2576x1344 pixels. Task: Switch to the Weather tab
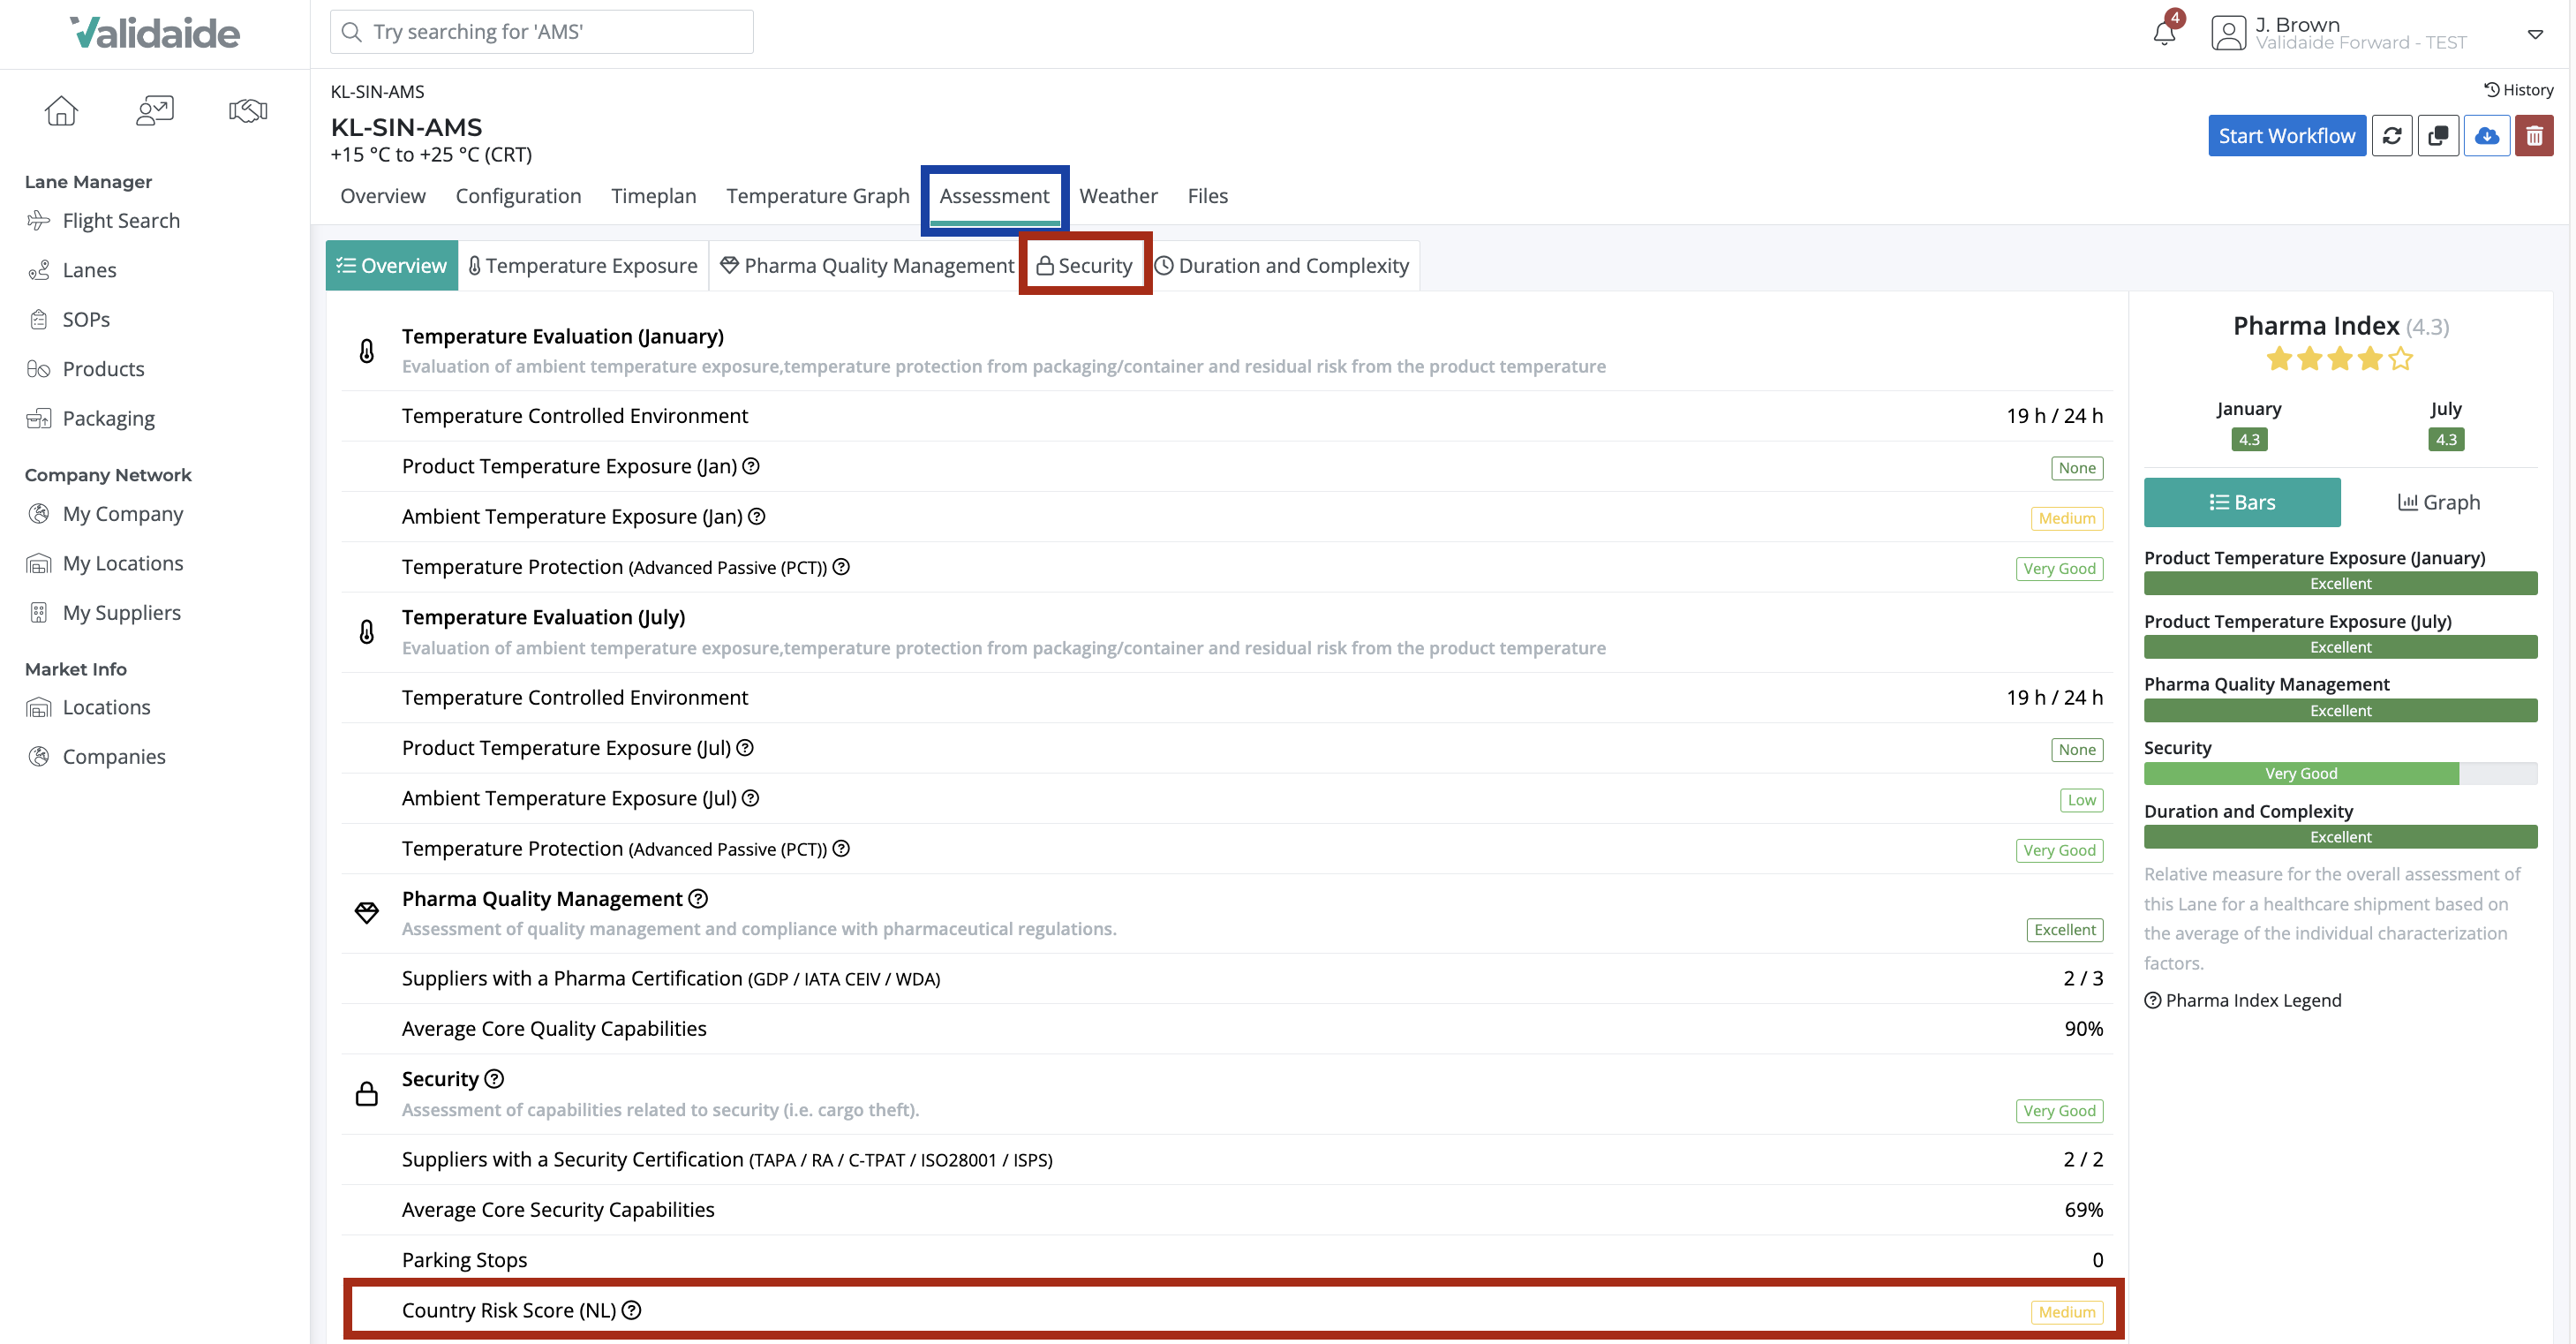point(1118,196)
